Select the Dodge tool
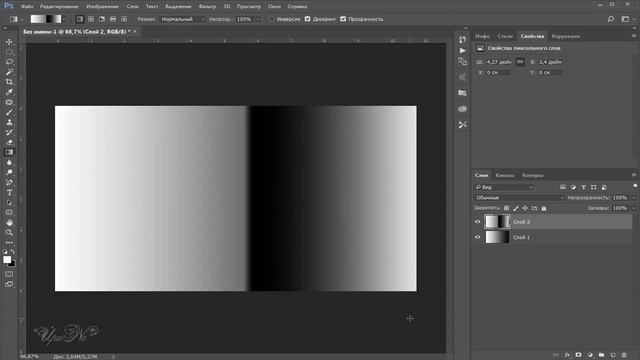Viewport: 640px width, 360px height. [9, 172]
